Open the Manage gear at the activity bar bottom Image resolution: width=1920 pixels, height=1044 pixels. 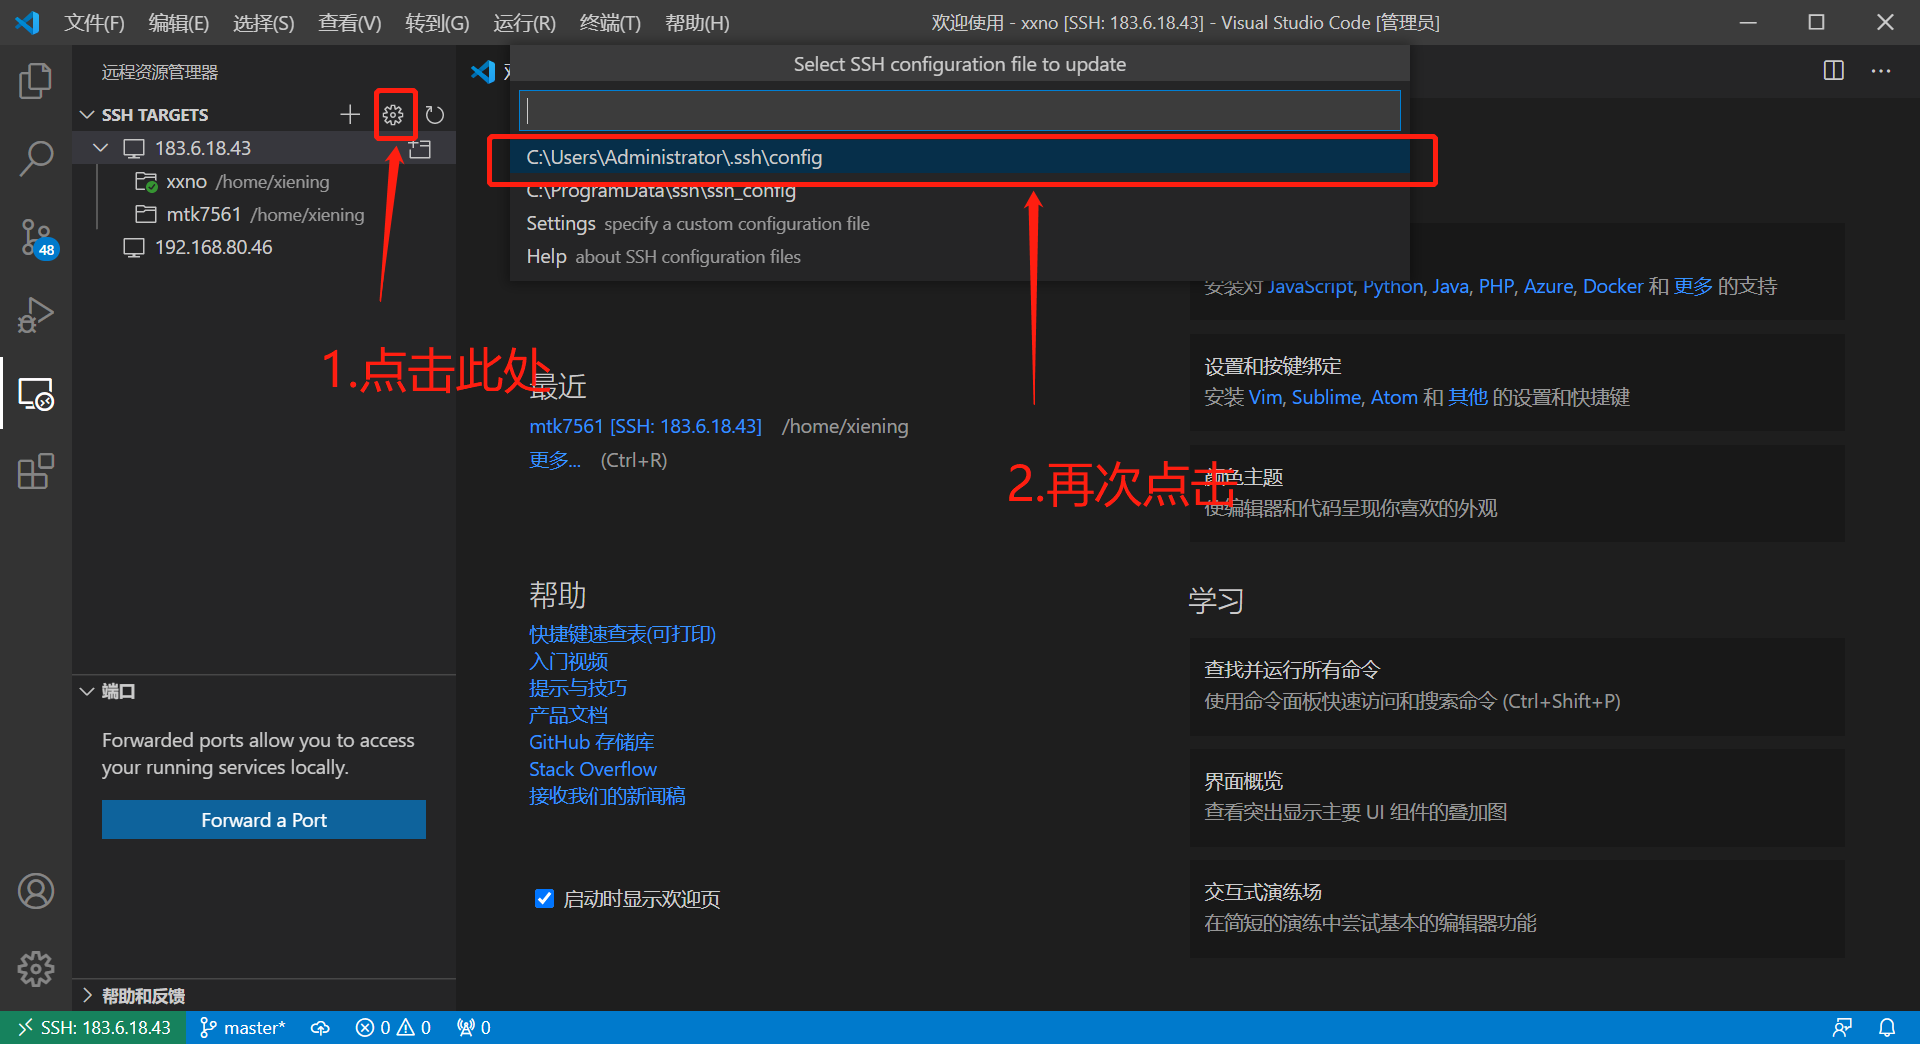click(x=36, y=968)
